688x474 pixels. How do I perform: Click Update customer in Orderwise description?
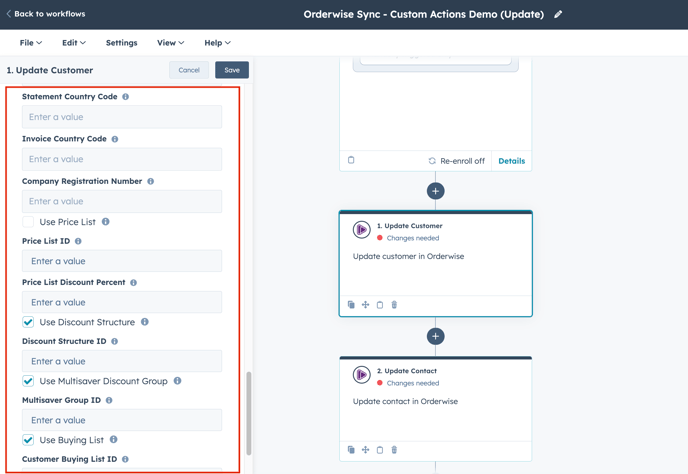408,256
